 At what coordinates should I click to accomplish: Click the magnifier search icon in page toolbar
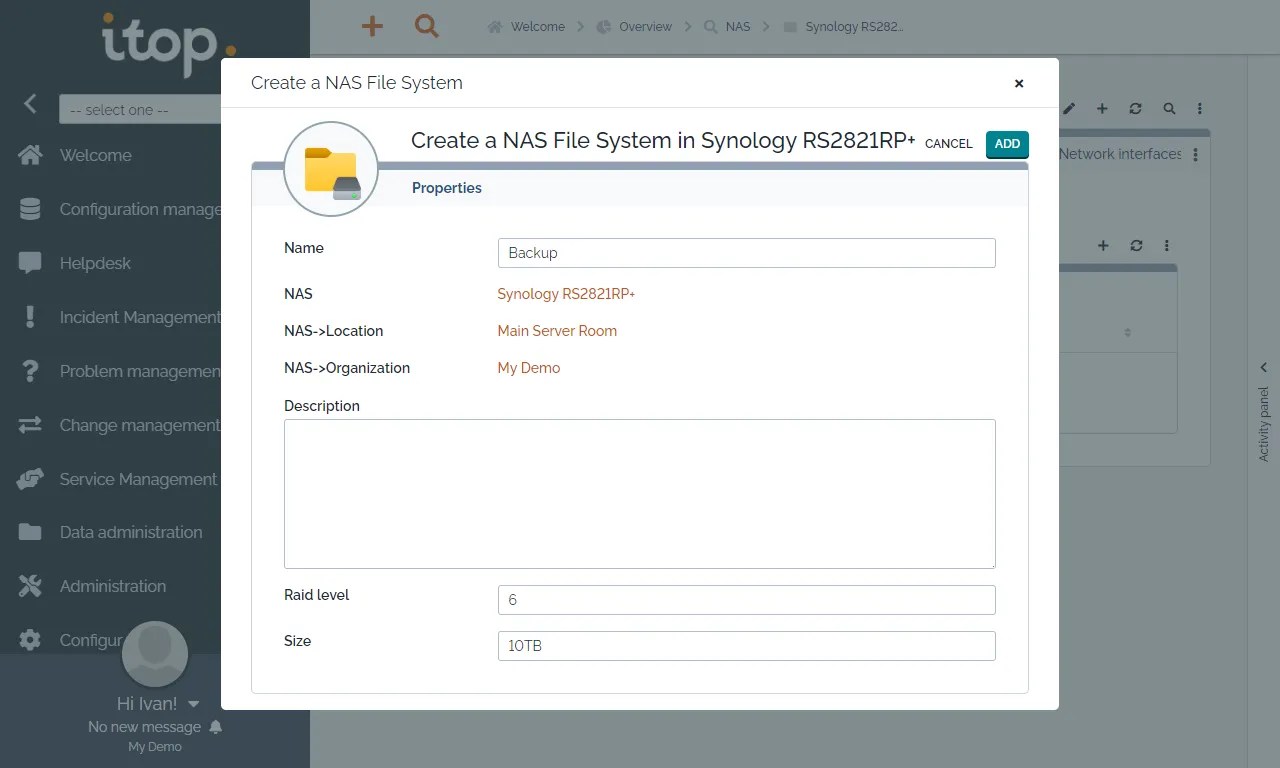coord(1168,108)
